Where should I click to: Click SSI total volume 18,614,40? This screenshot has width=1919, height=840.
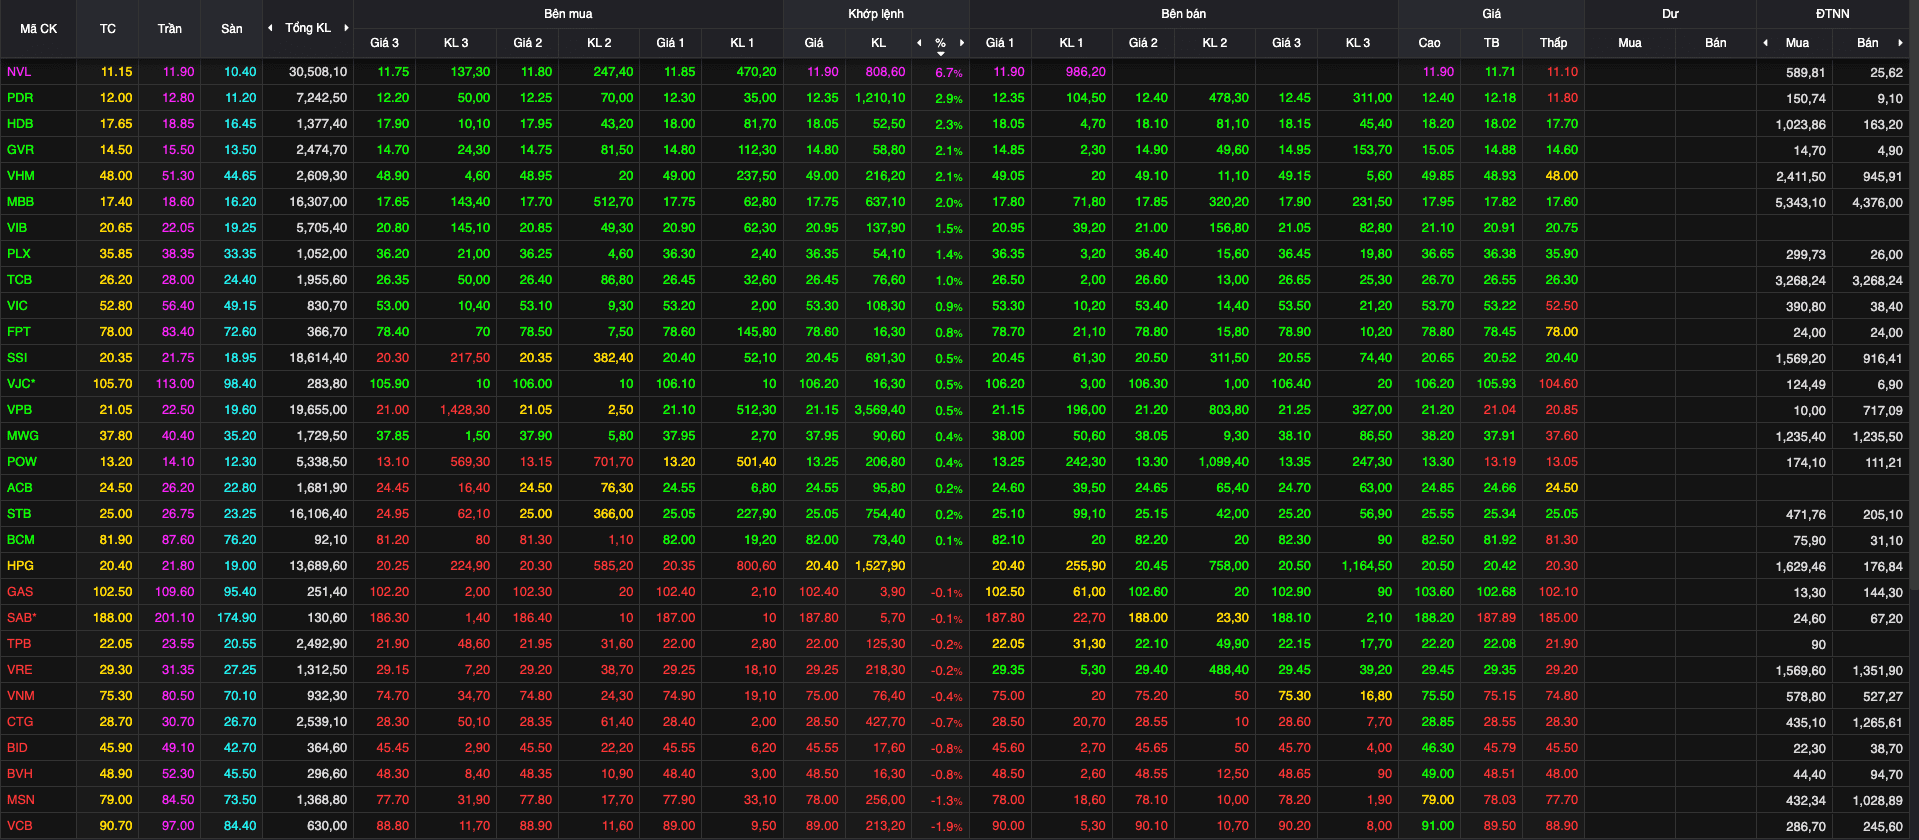[x=318, y=358]
